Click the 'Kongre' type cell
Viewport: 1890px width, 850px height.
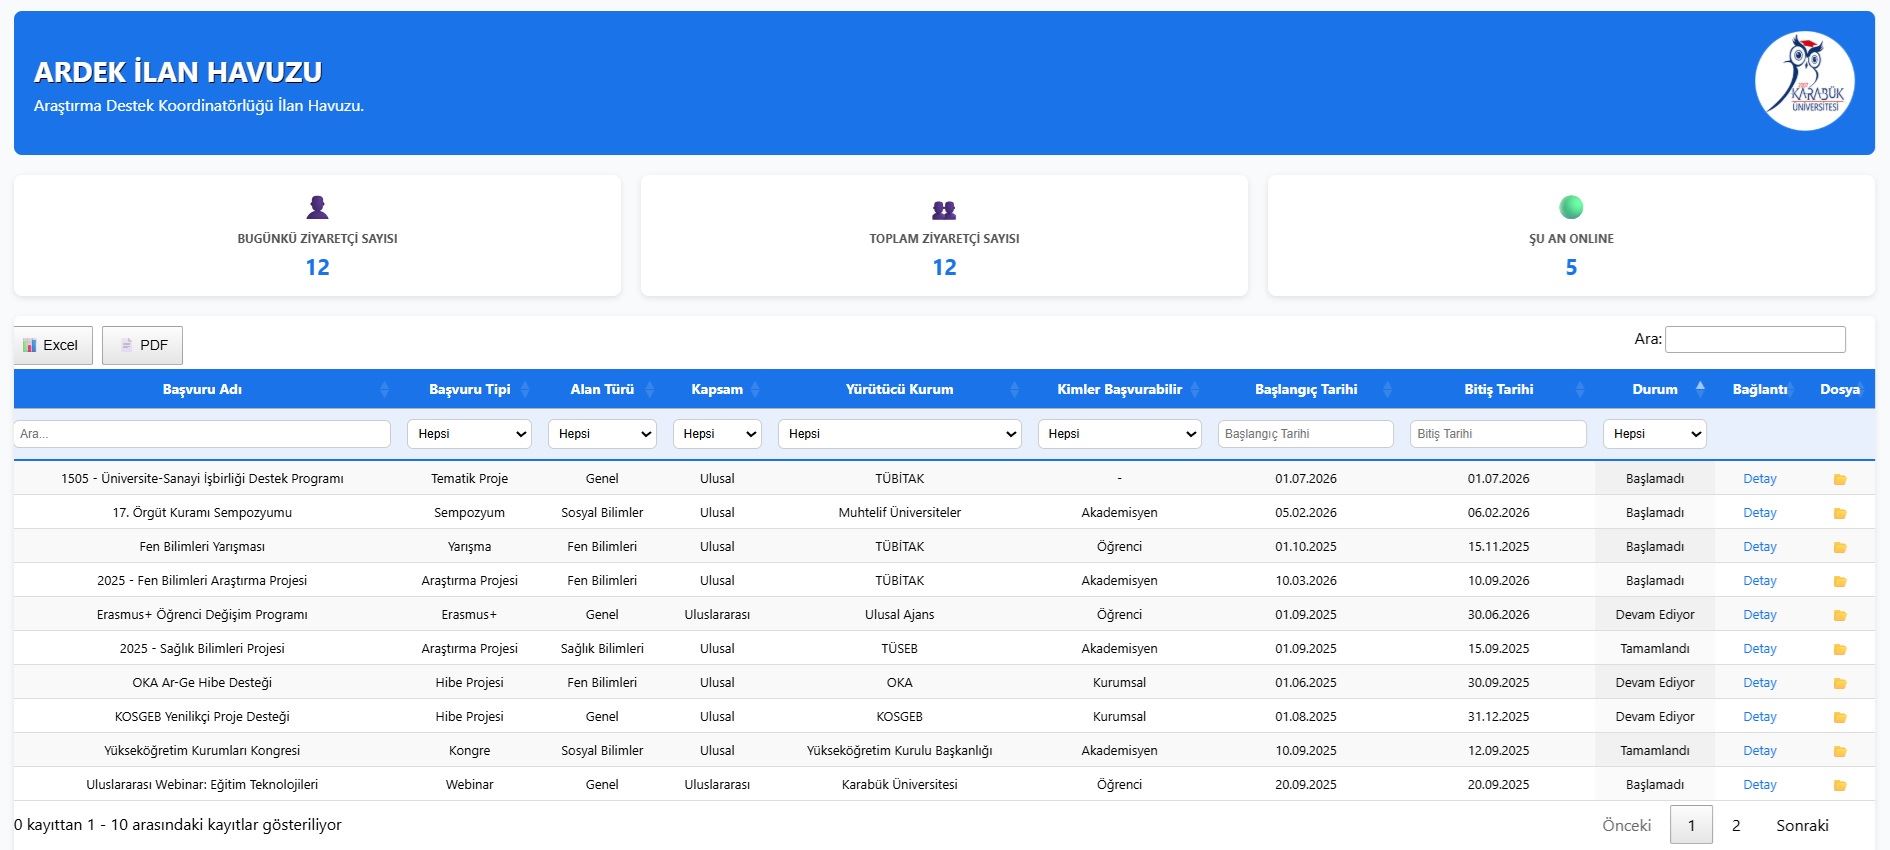(469, 751)
